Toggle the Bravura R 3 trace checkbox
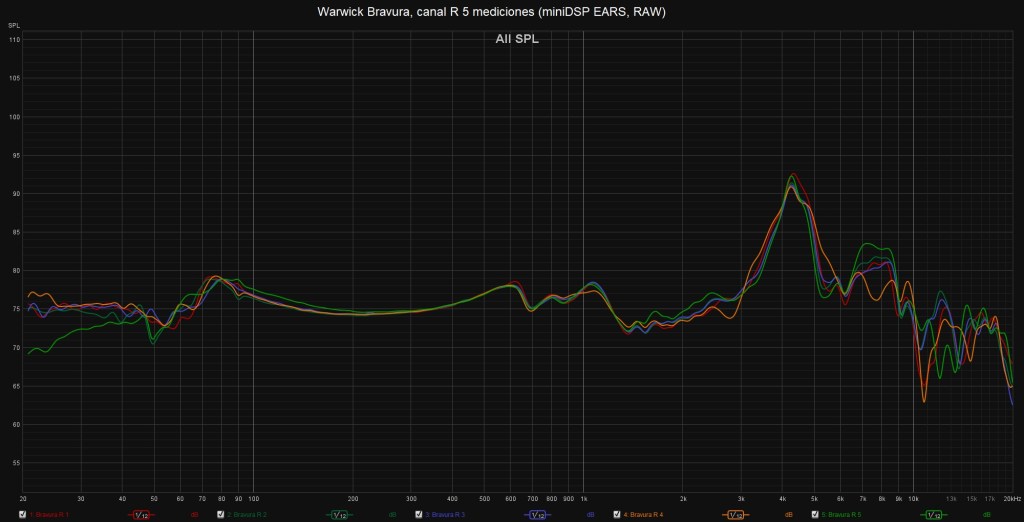 pyautogui.click(x=419, y=515)
